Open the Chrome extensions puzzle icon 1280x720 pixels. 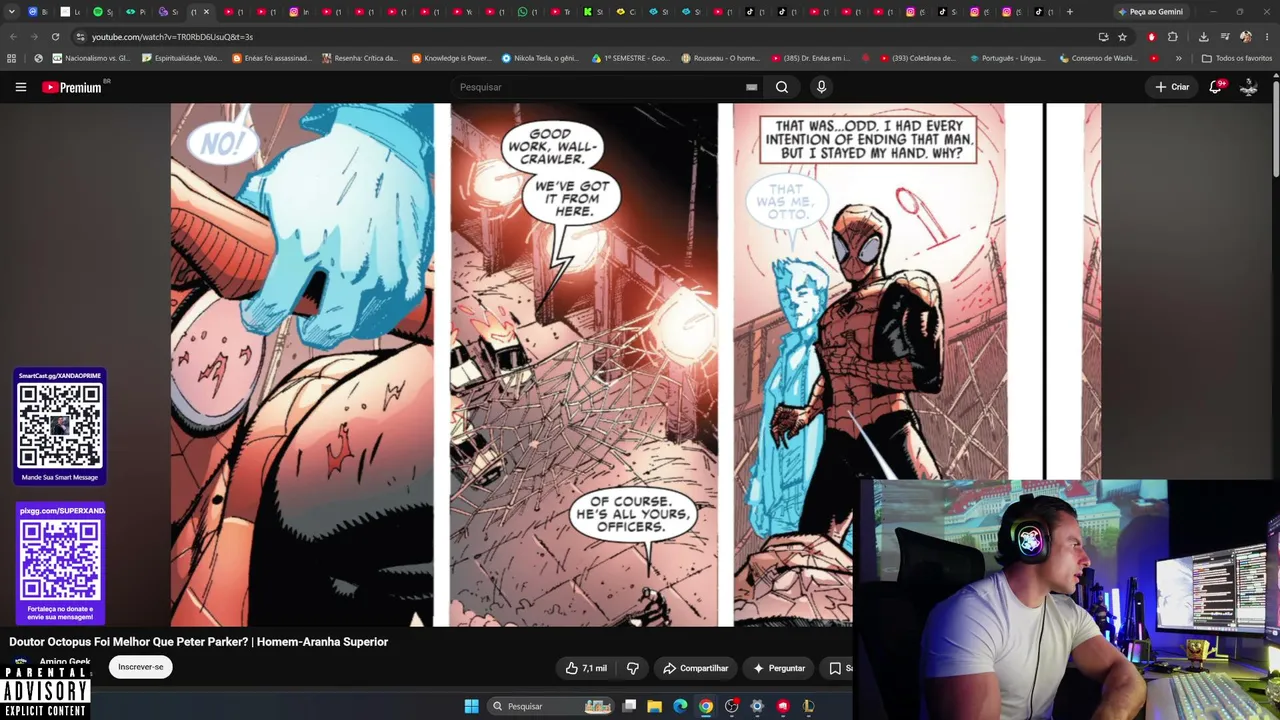(x=1173, y=37)
